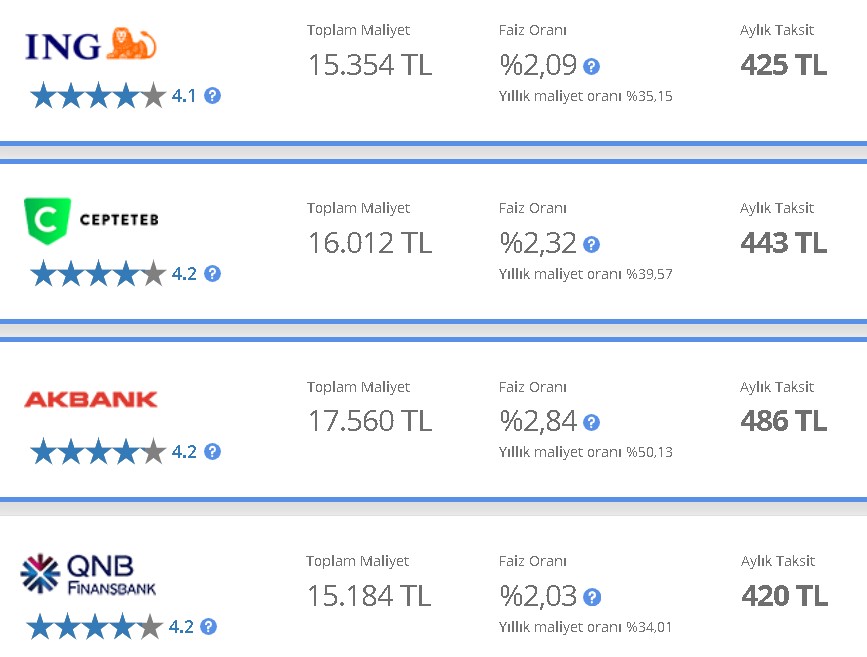This screenshot has width=867, height=657.
Task: Click ING annual cost rate %35,15 text
Action: click(x=586, y=96)
